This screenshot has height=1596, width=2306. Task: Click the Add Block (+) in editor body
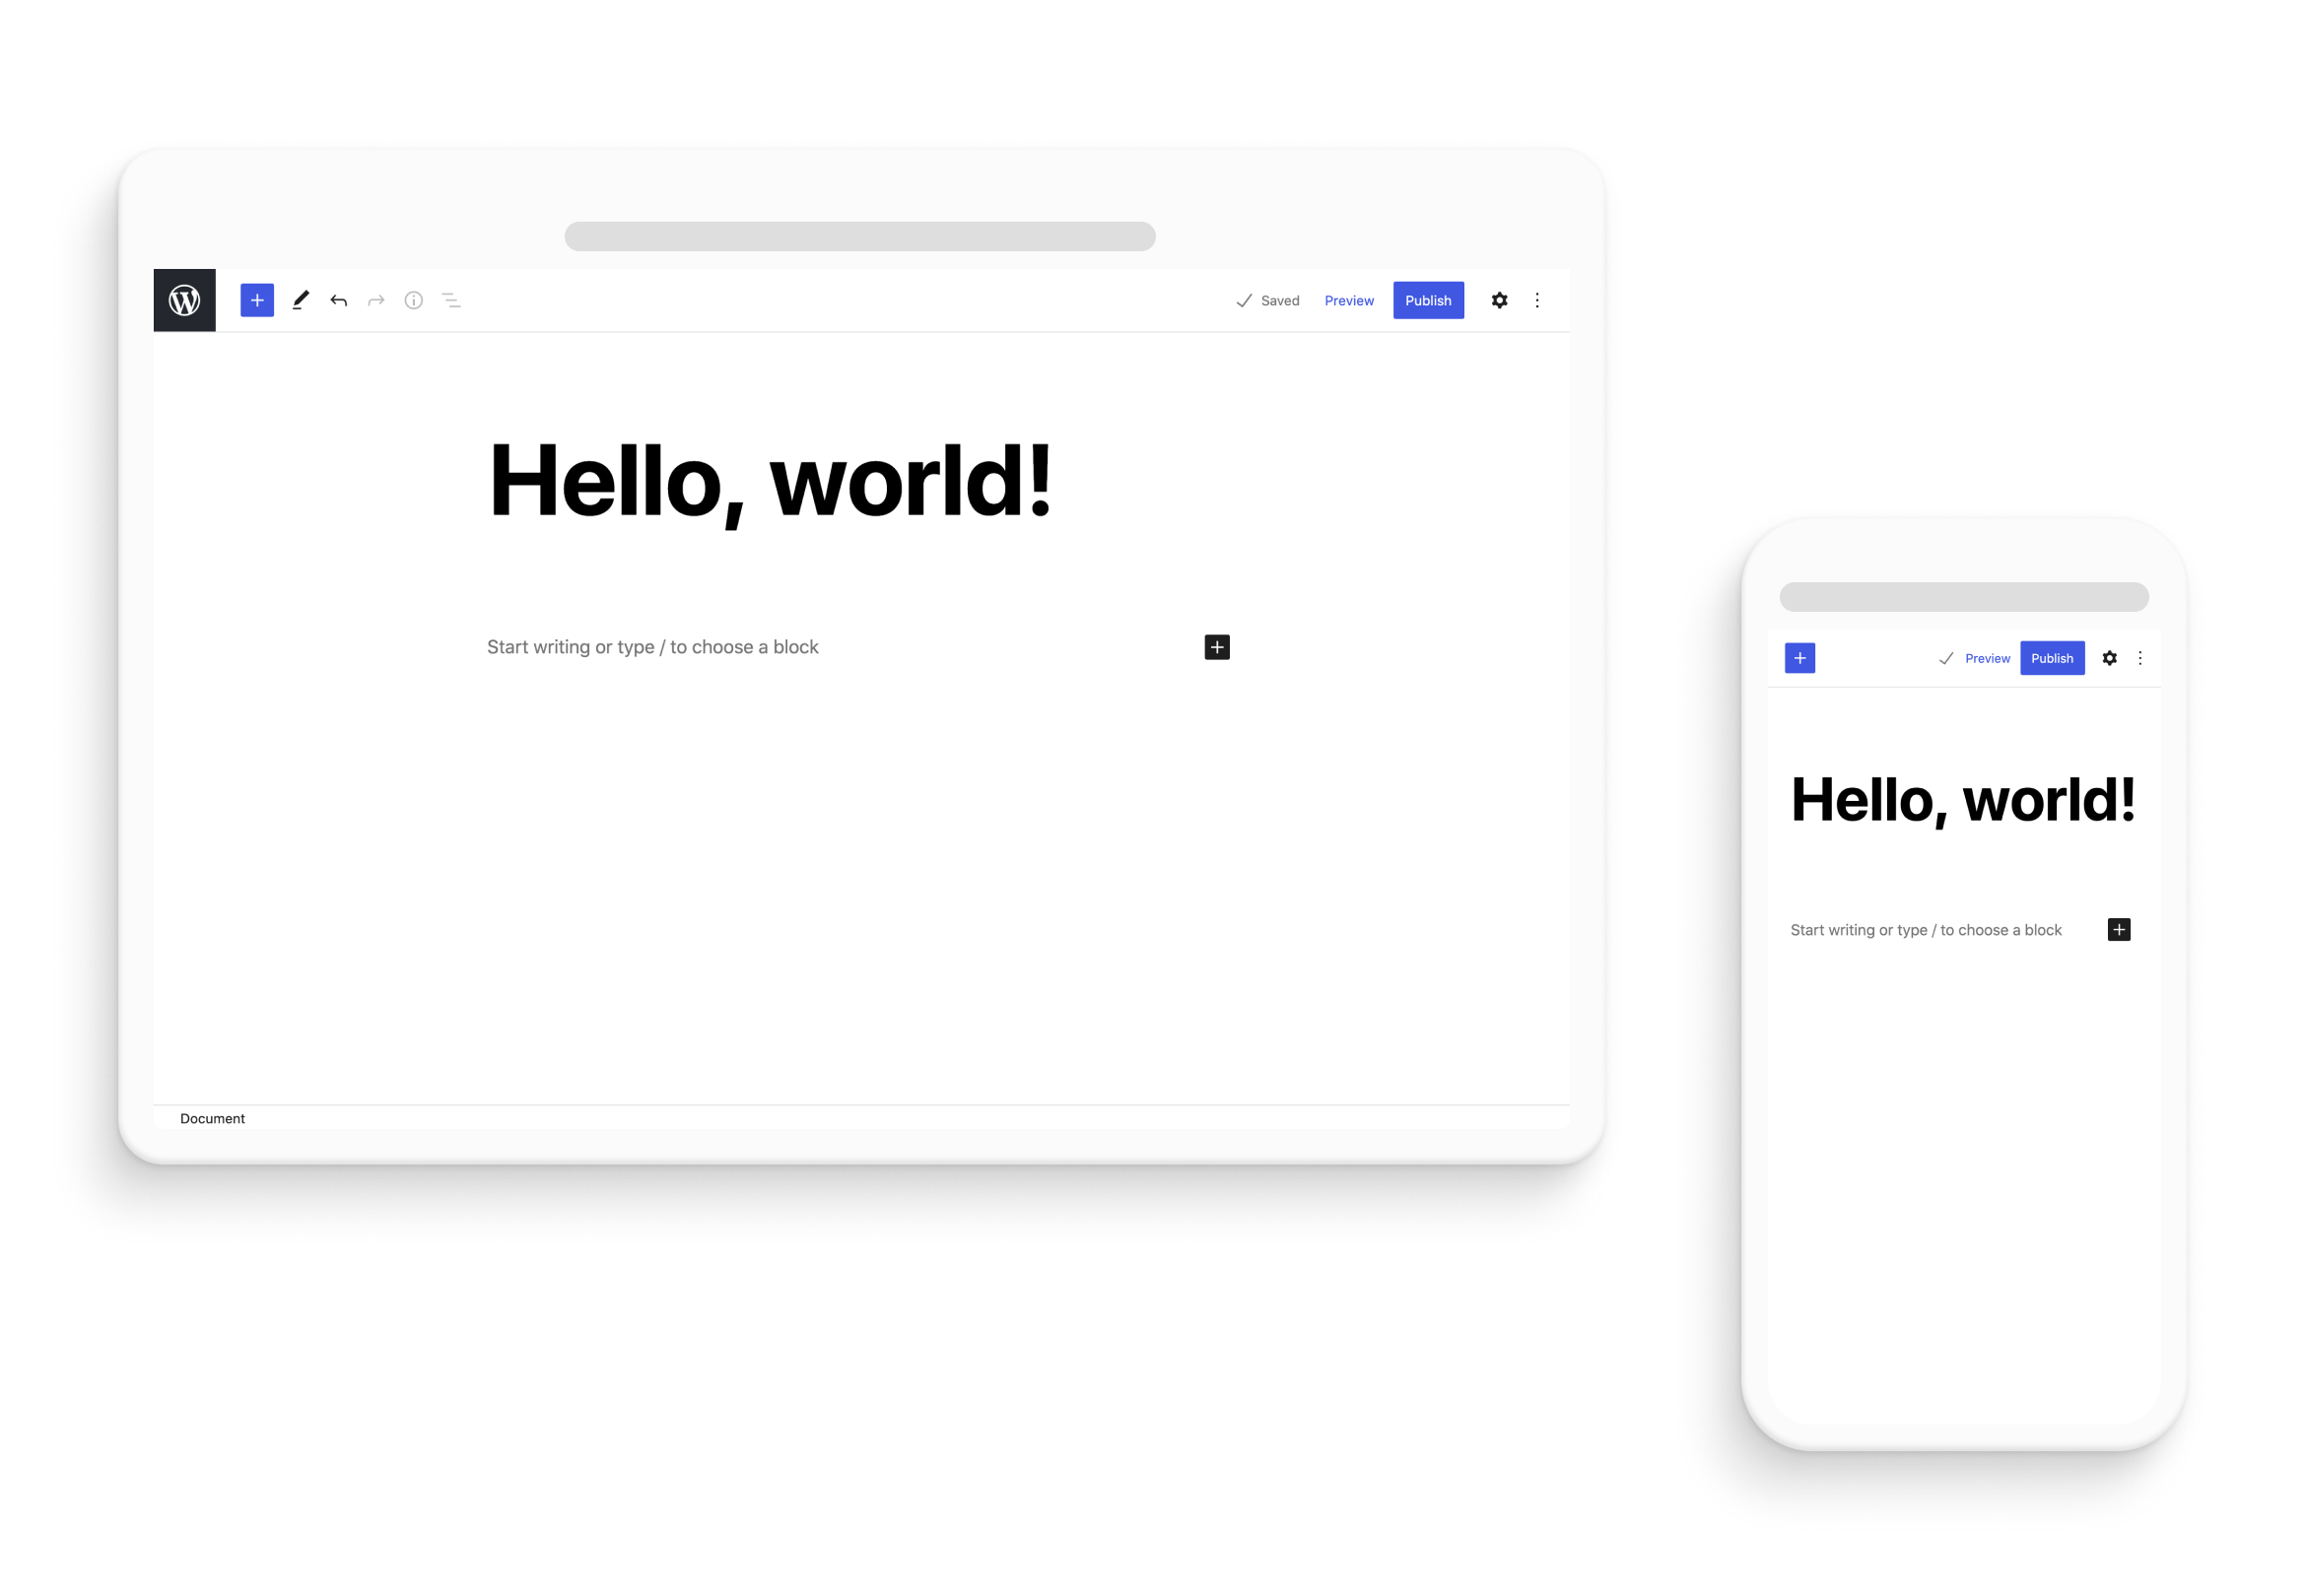1218,644
